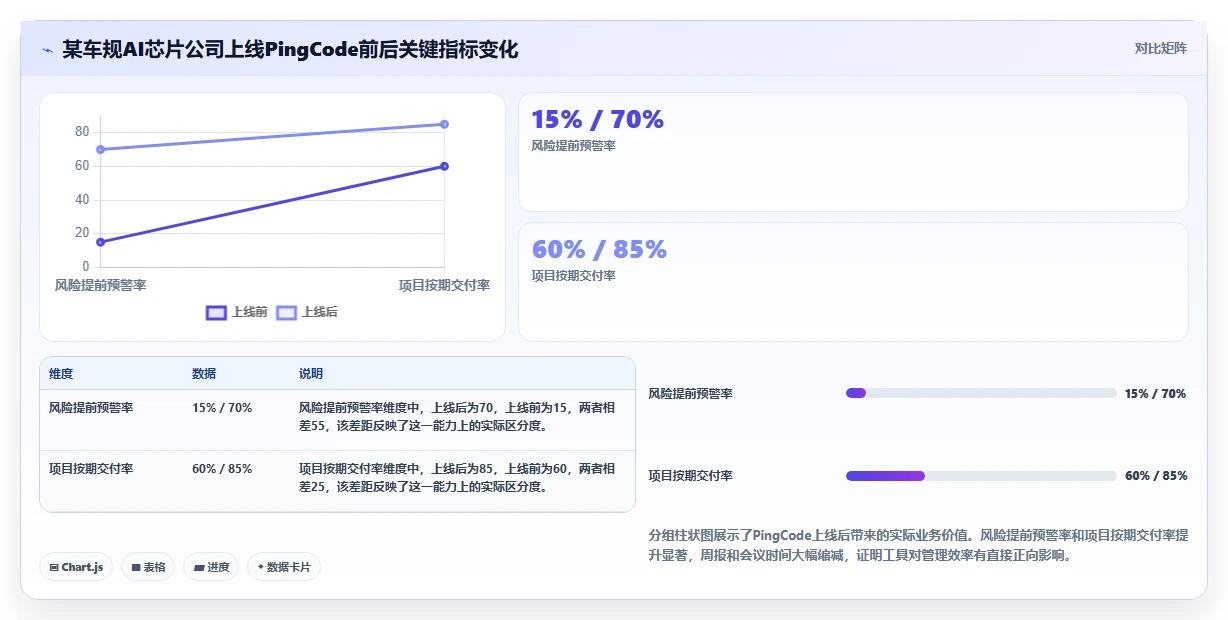1228x620 pixels.
Task: Click the 上线后 data point at 项目按期交付率
Action: (x=444, y=124)
